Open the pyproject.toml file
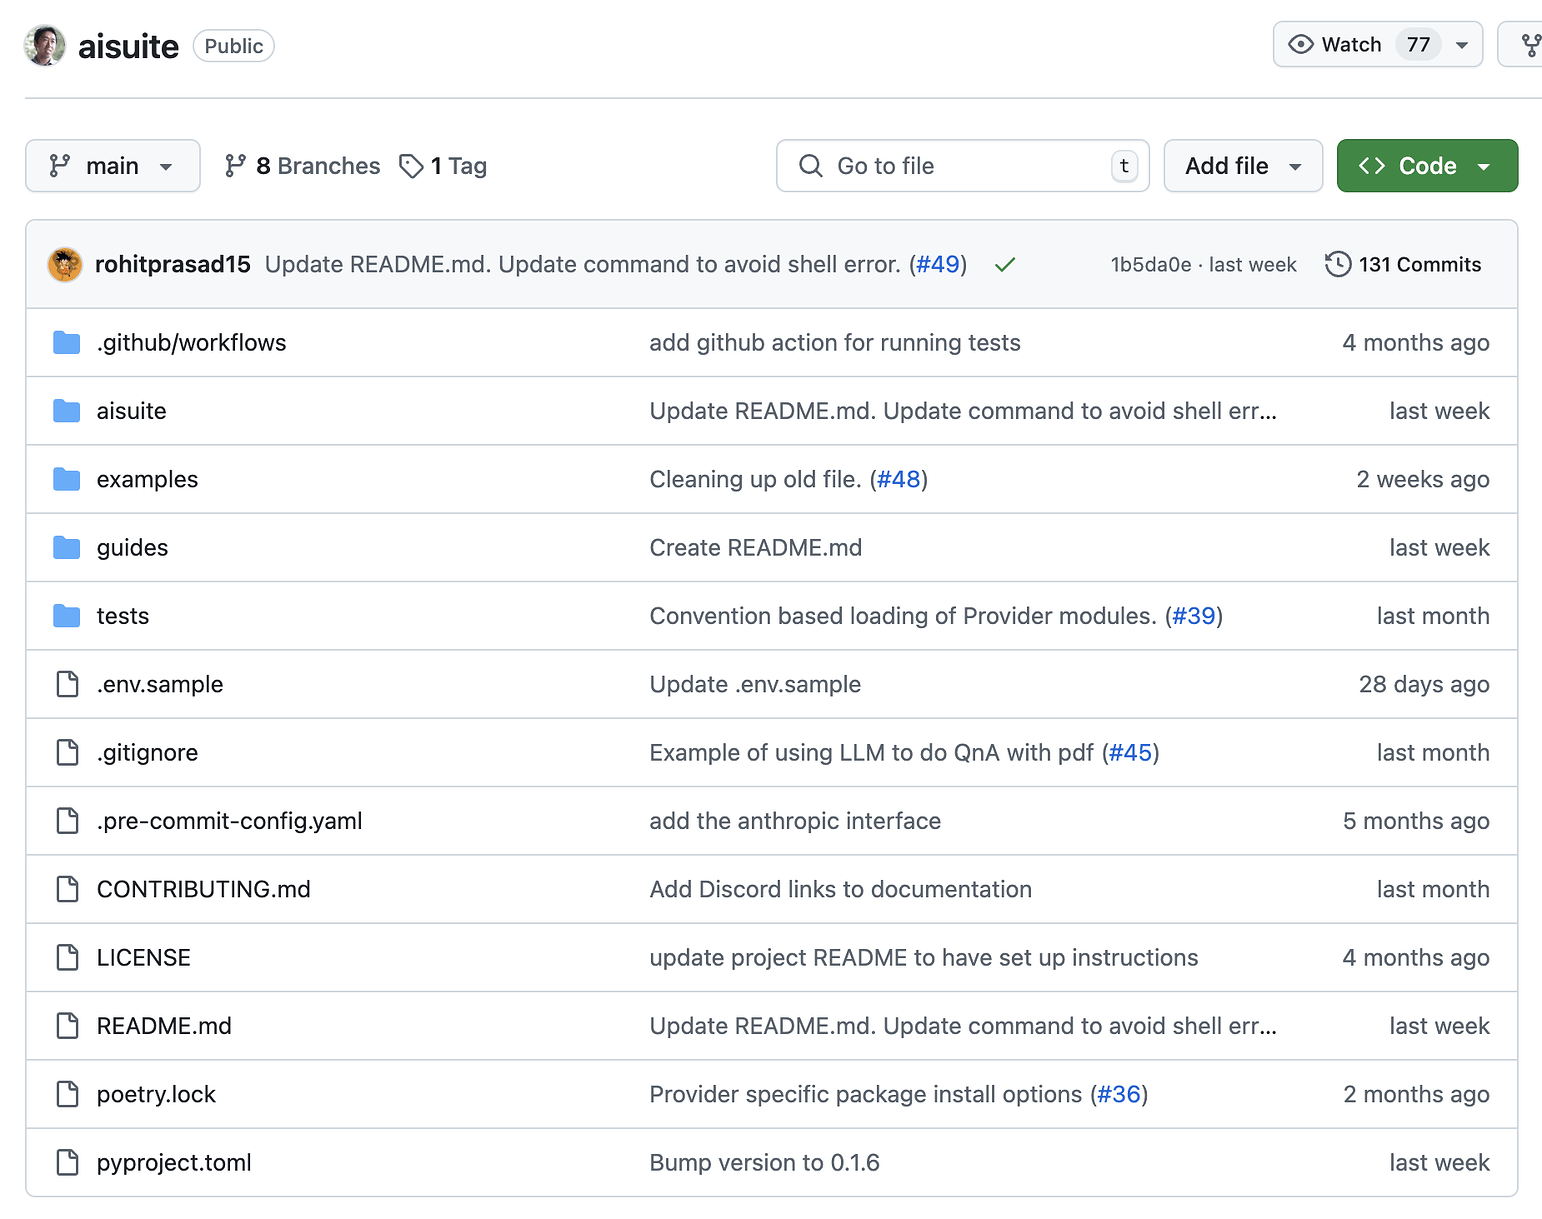 [x=174, y=1163]
